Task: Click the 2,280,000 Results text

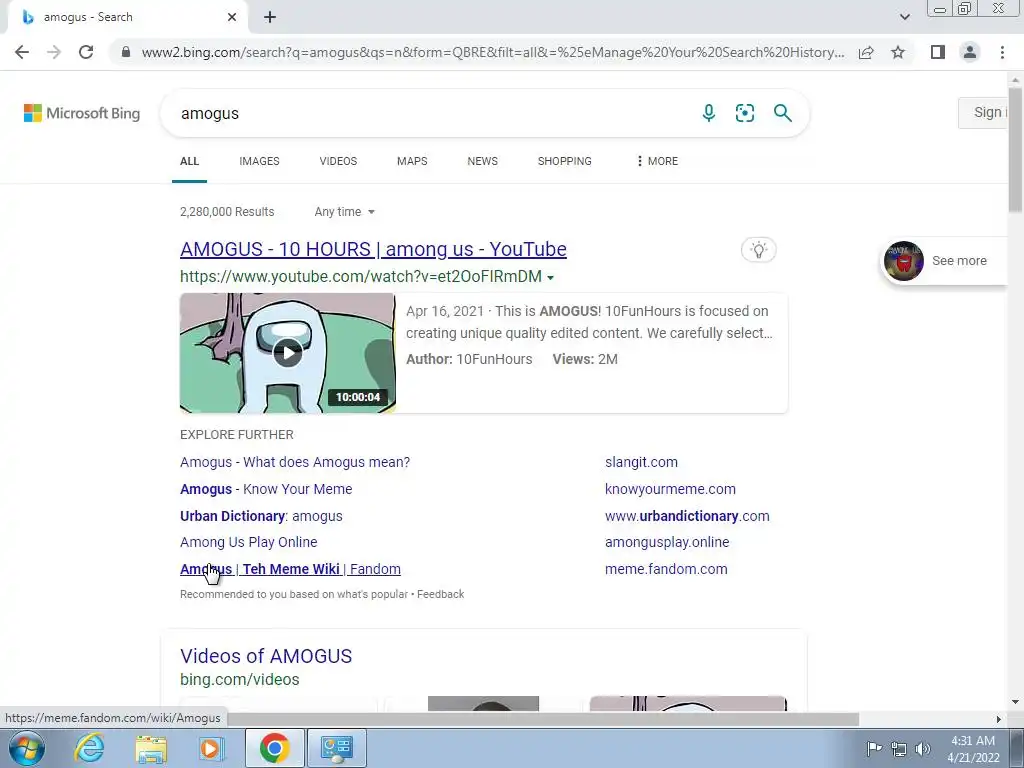Action: (227, 212)
